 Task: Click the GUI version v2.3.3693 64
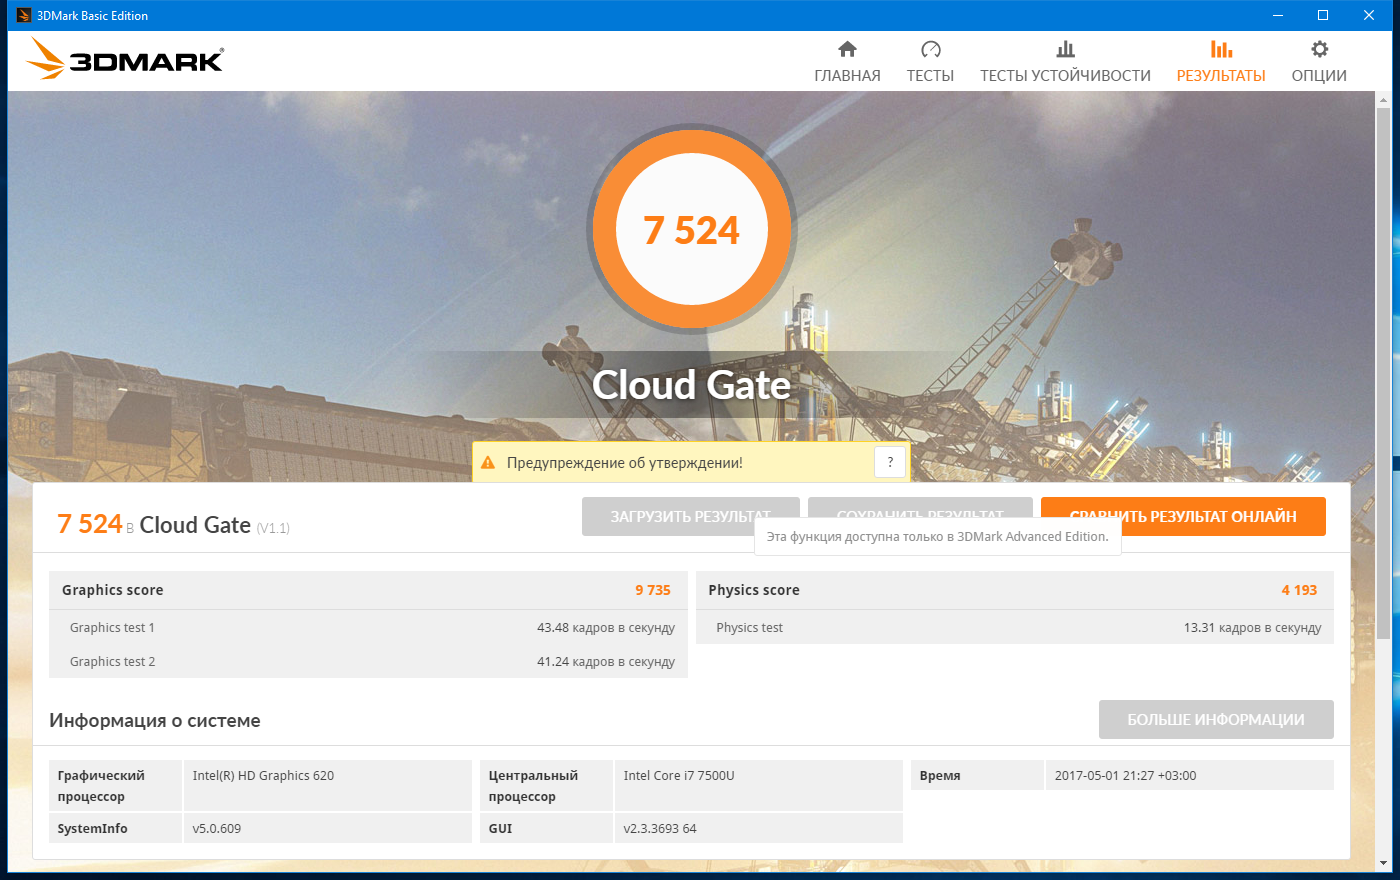click(660, 829)
